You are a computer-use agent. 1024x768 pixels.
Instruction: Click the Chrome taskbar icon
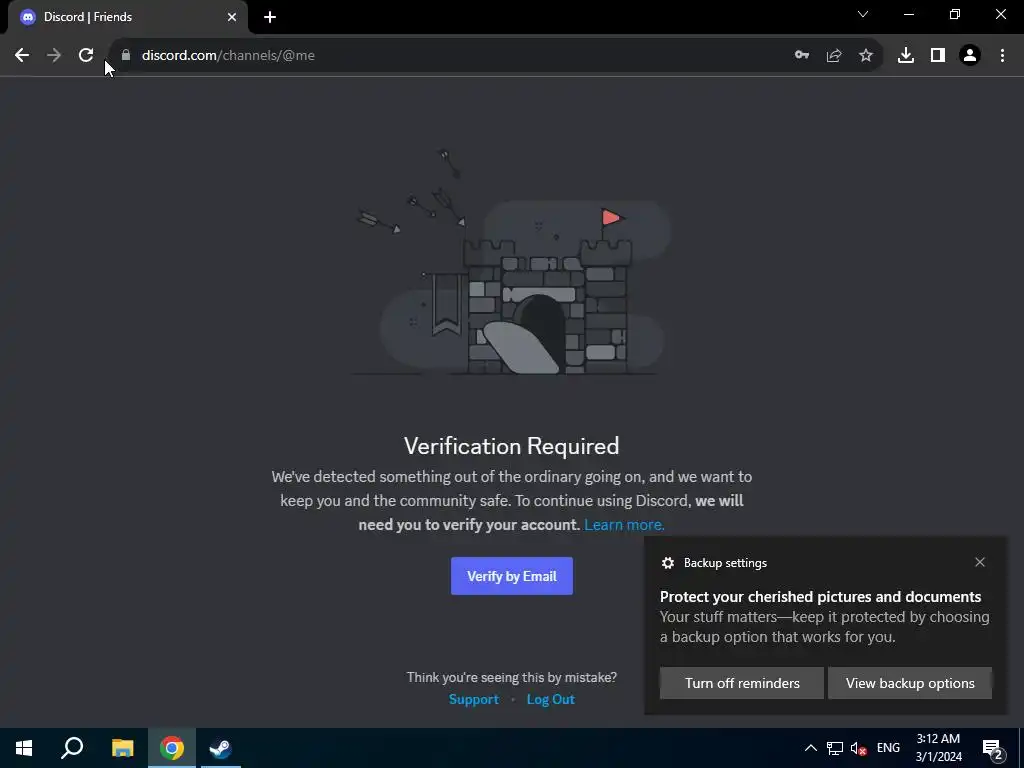coord(172,748)
